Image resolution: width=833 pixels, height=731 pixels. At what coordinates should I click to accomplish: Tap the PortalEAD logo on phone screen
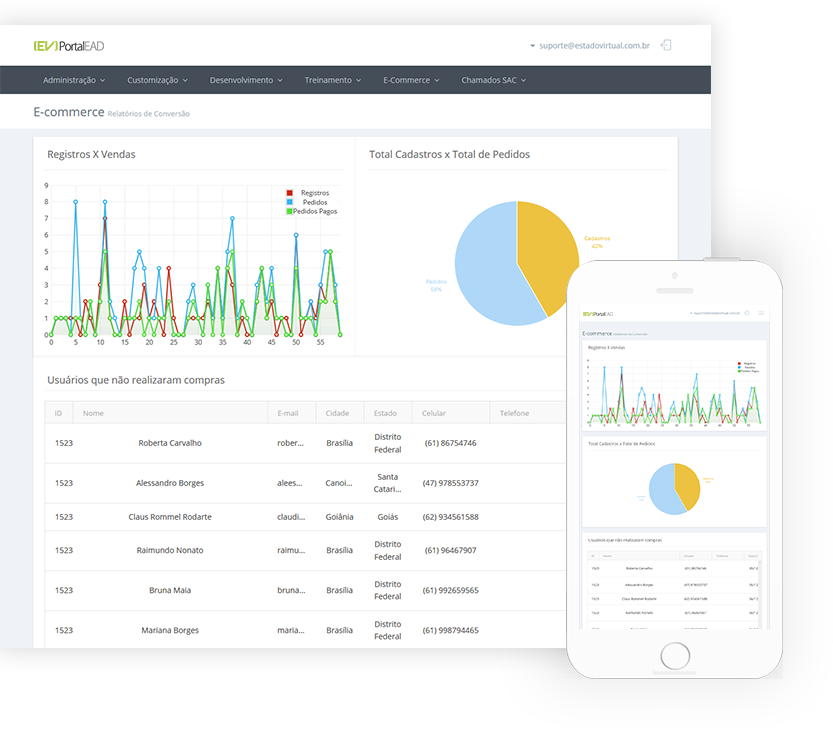pos(598,313)
